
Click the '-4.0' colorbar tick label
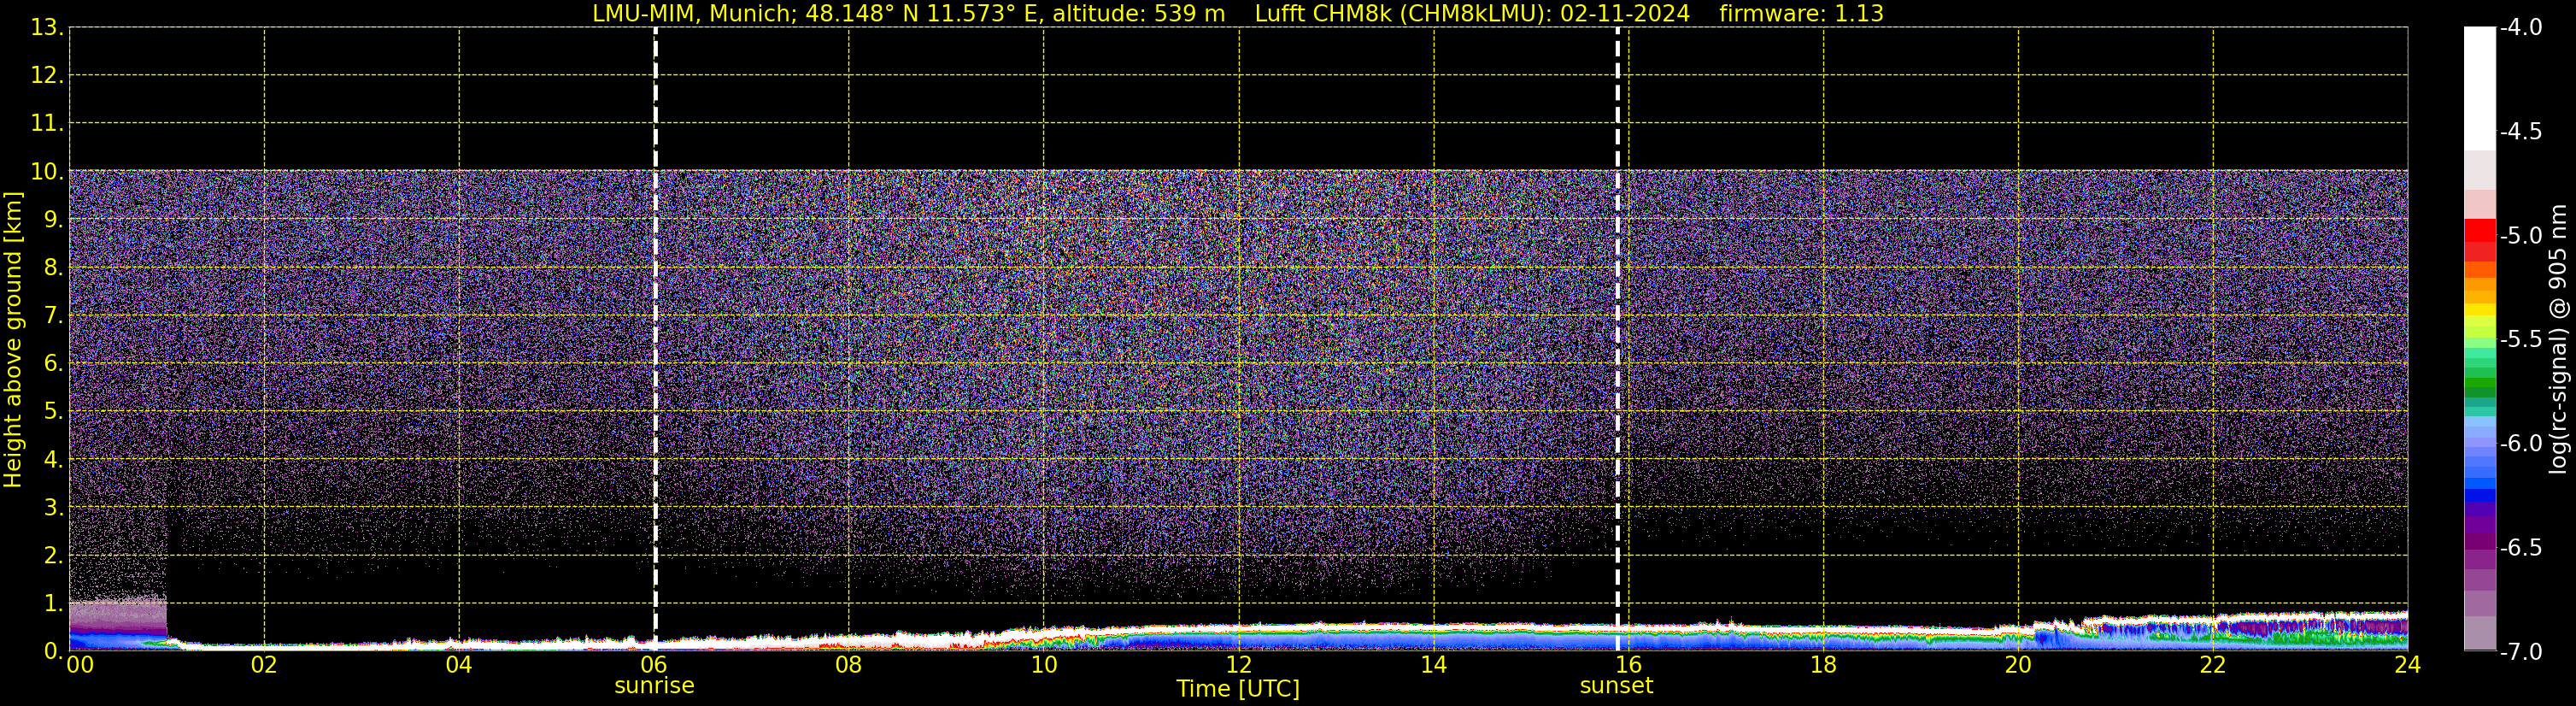click(2521, 28)
